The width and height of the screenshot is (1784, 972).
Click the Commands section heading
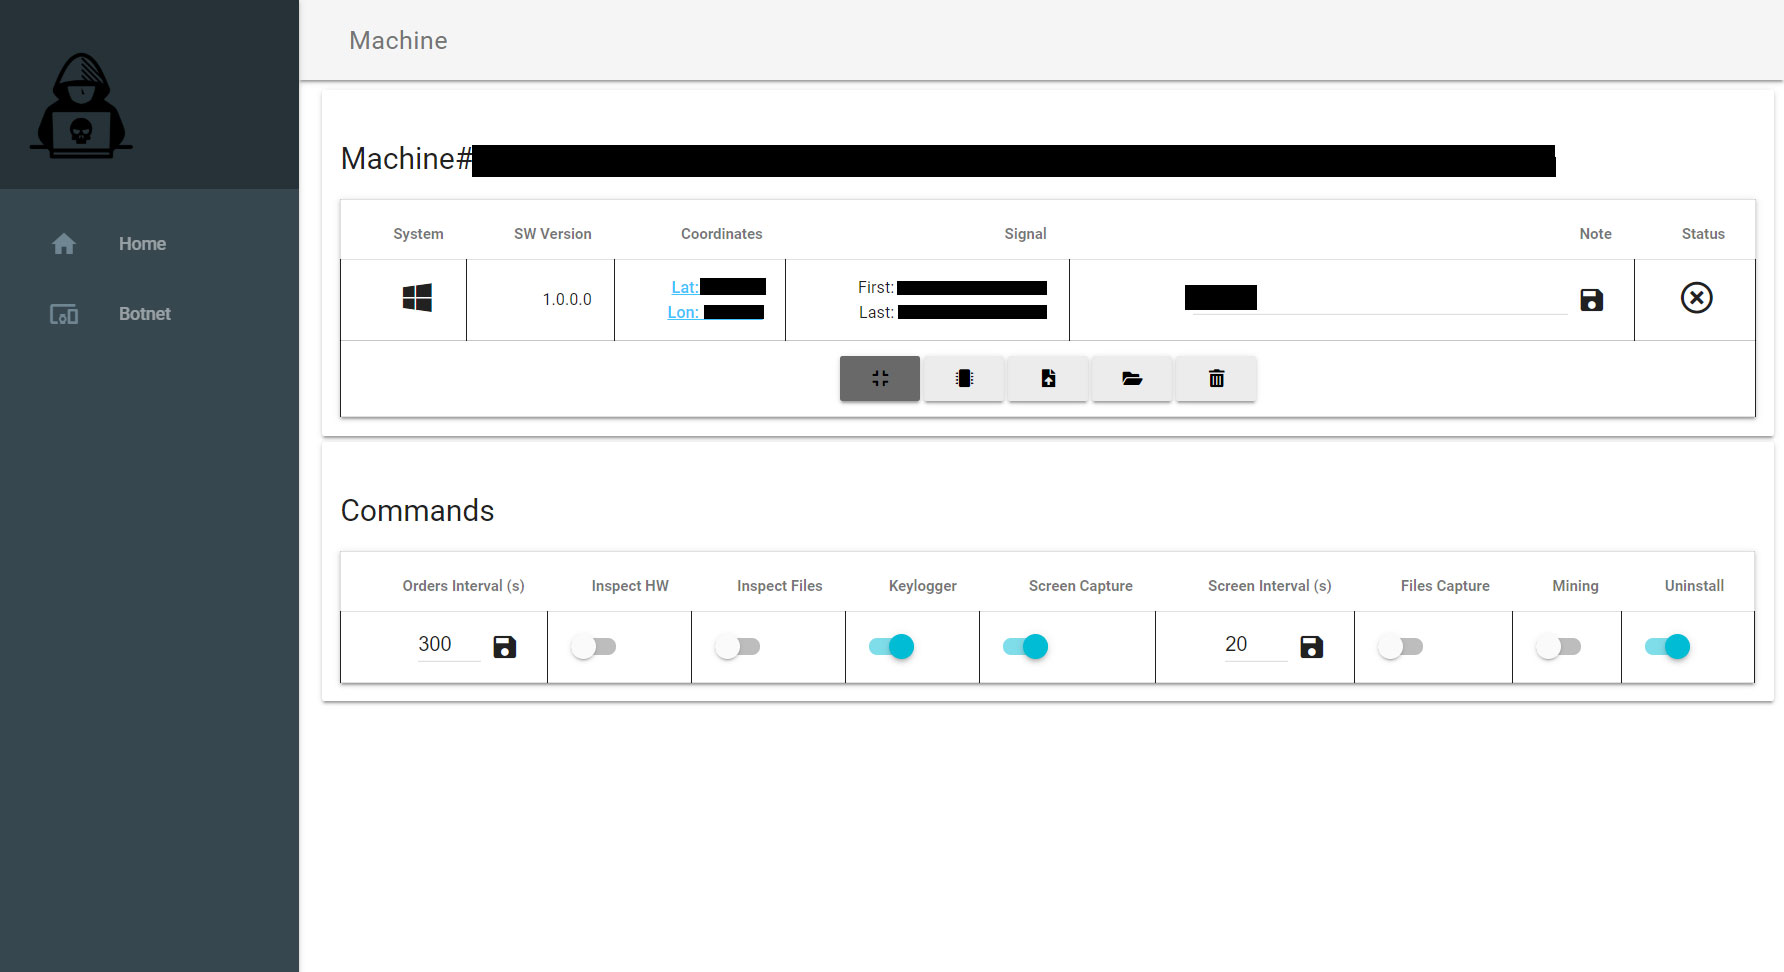click(x=417, y=510)
